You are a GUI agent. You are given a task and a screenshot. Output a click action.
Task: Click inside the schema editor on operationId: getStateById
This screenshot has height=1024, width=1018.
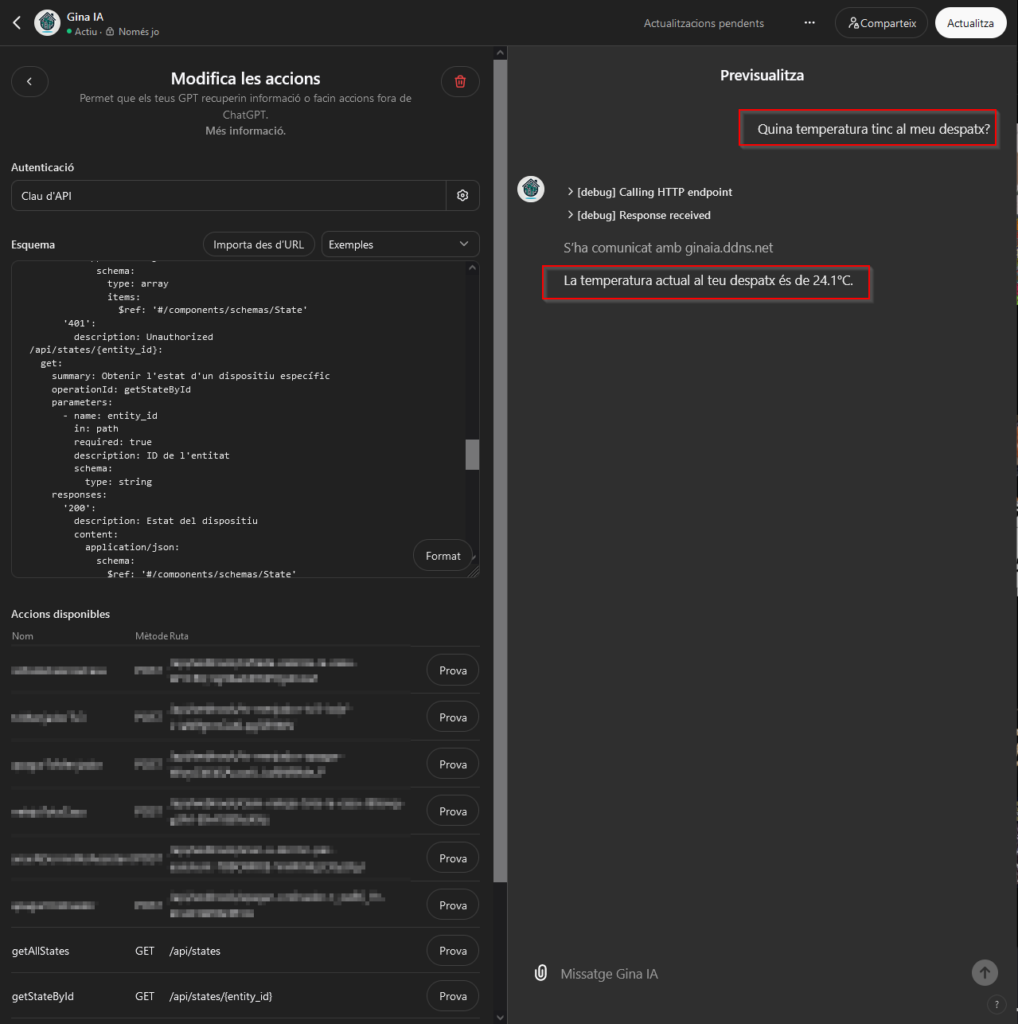121,389
